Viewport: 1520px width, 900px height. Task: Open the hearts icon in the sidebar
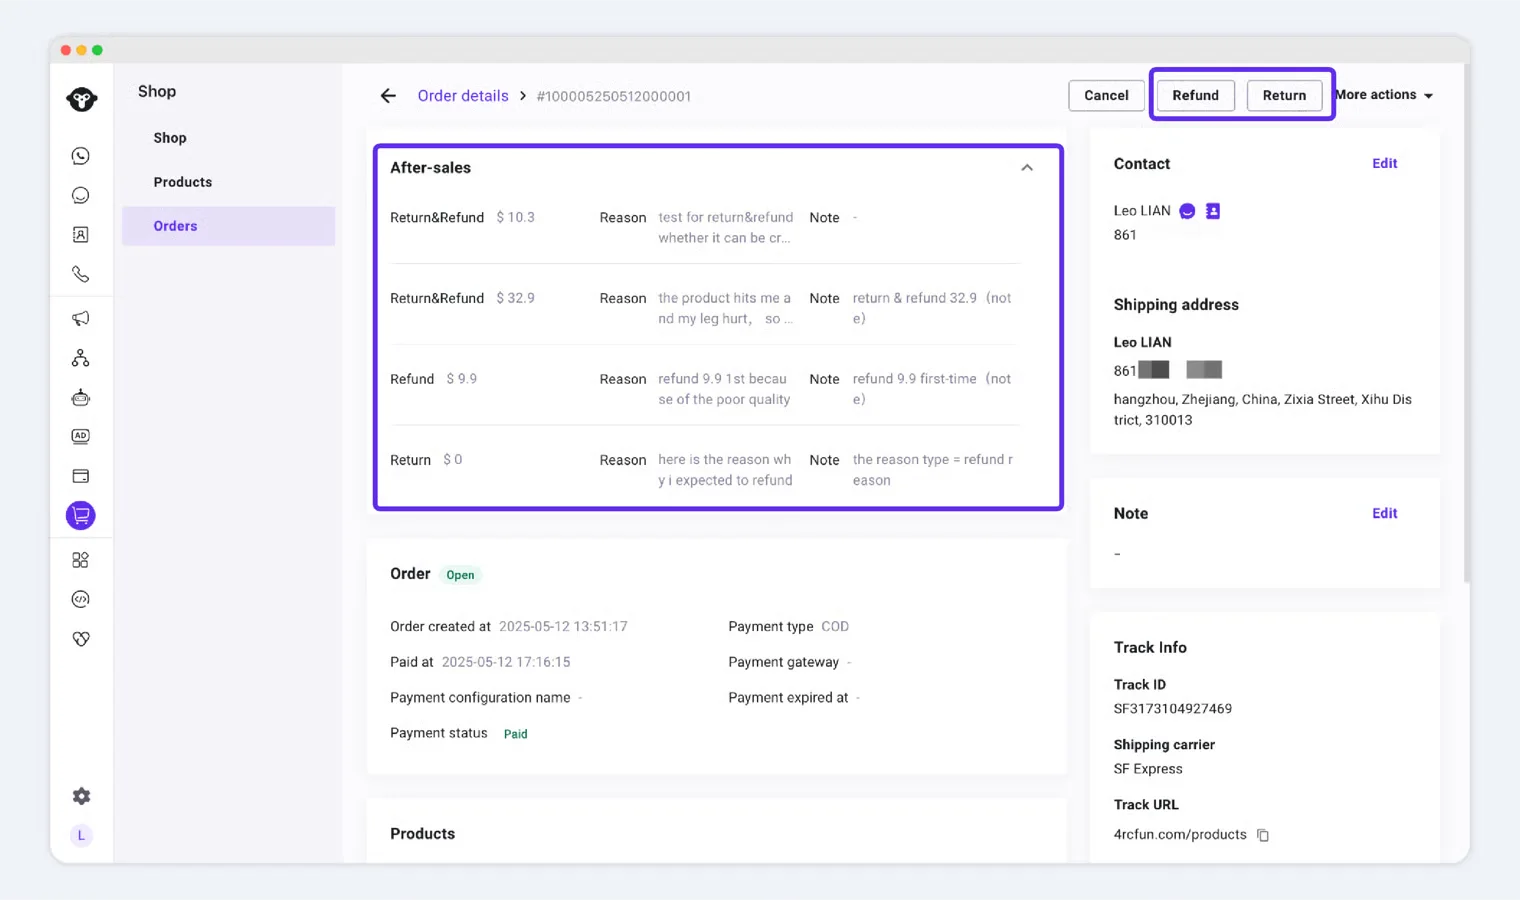tap(81, 639)
